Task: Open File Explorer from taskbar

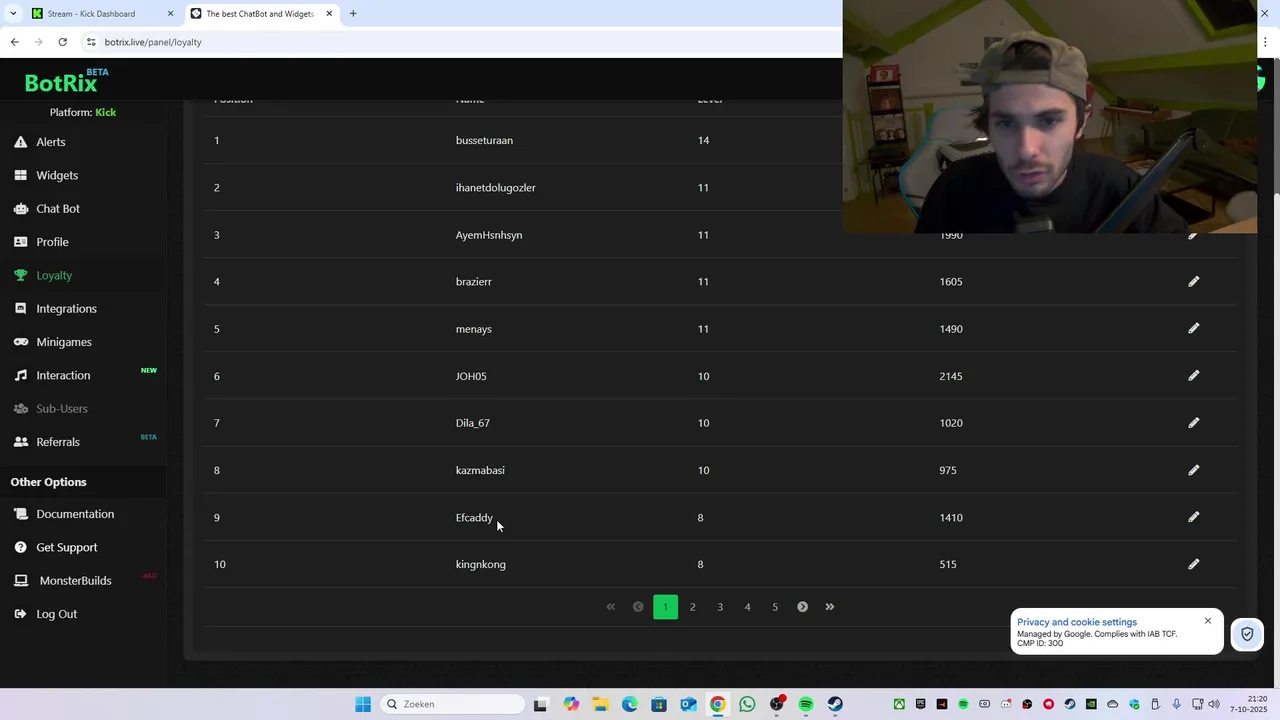Action: [x=600, y=704]
